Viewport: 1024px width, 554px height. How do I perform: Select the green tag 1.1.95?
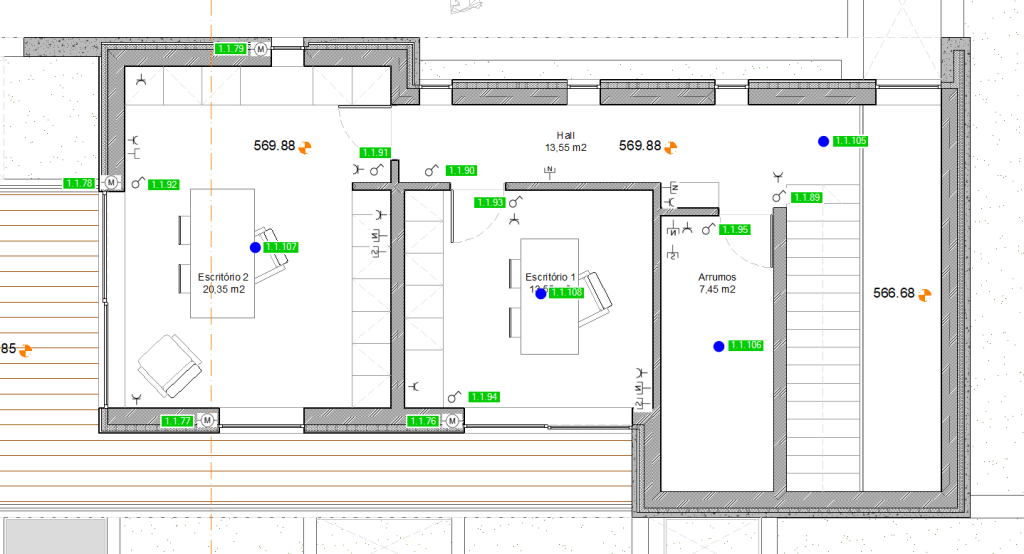coord(736,230)
